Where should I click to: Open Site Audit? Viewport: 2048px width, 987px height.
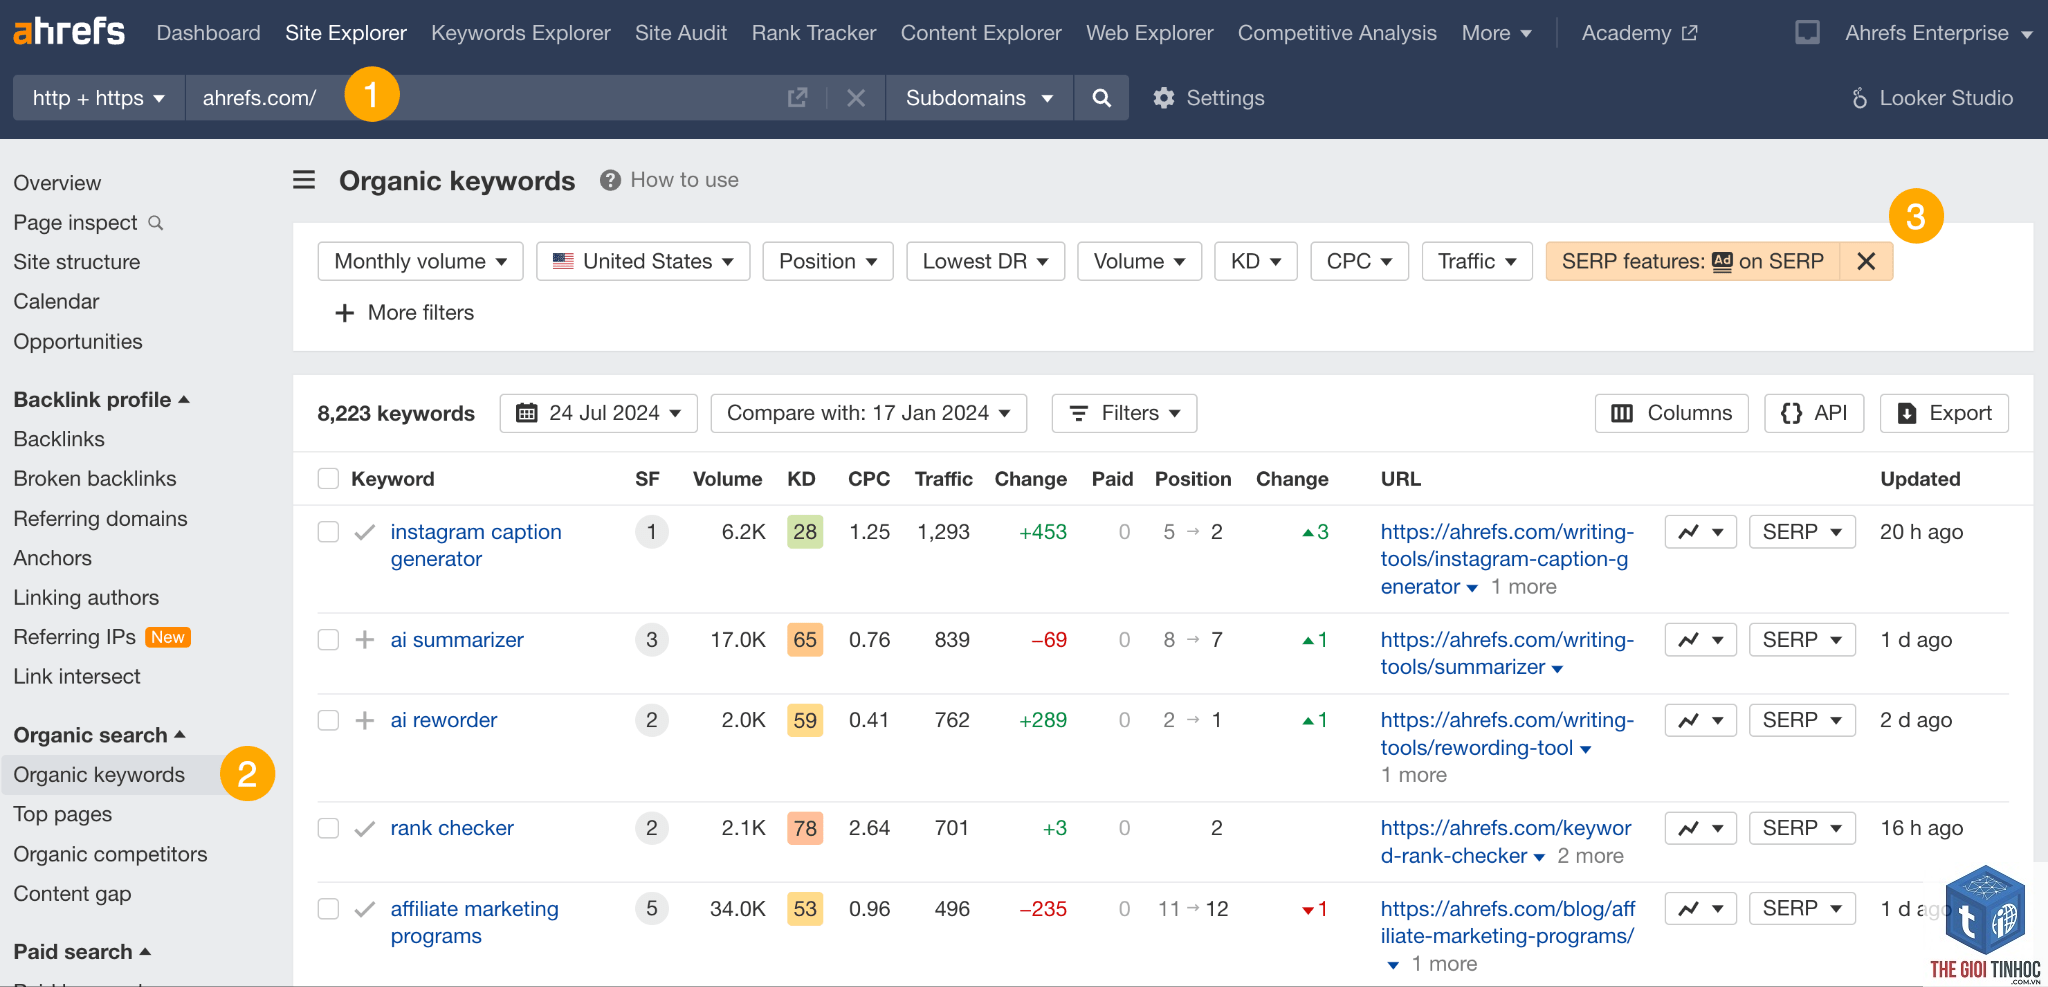[681, 33]
